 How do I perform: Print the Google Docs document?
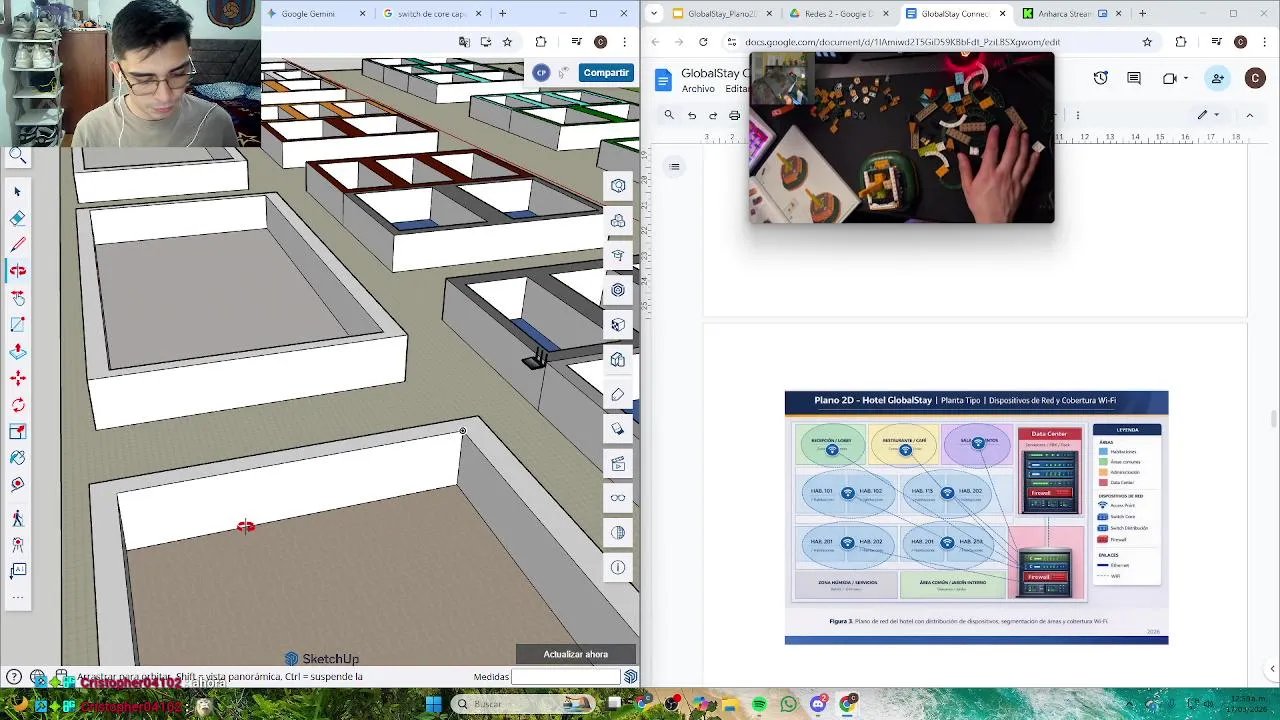pyautogui.click(x=734, y=115)
